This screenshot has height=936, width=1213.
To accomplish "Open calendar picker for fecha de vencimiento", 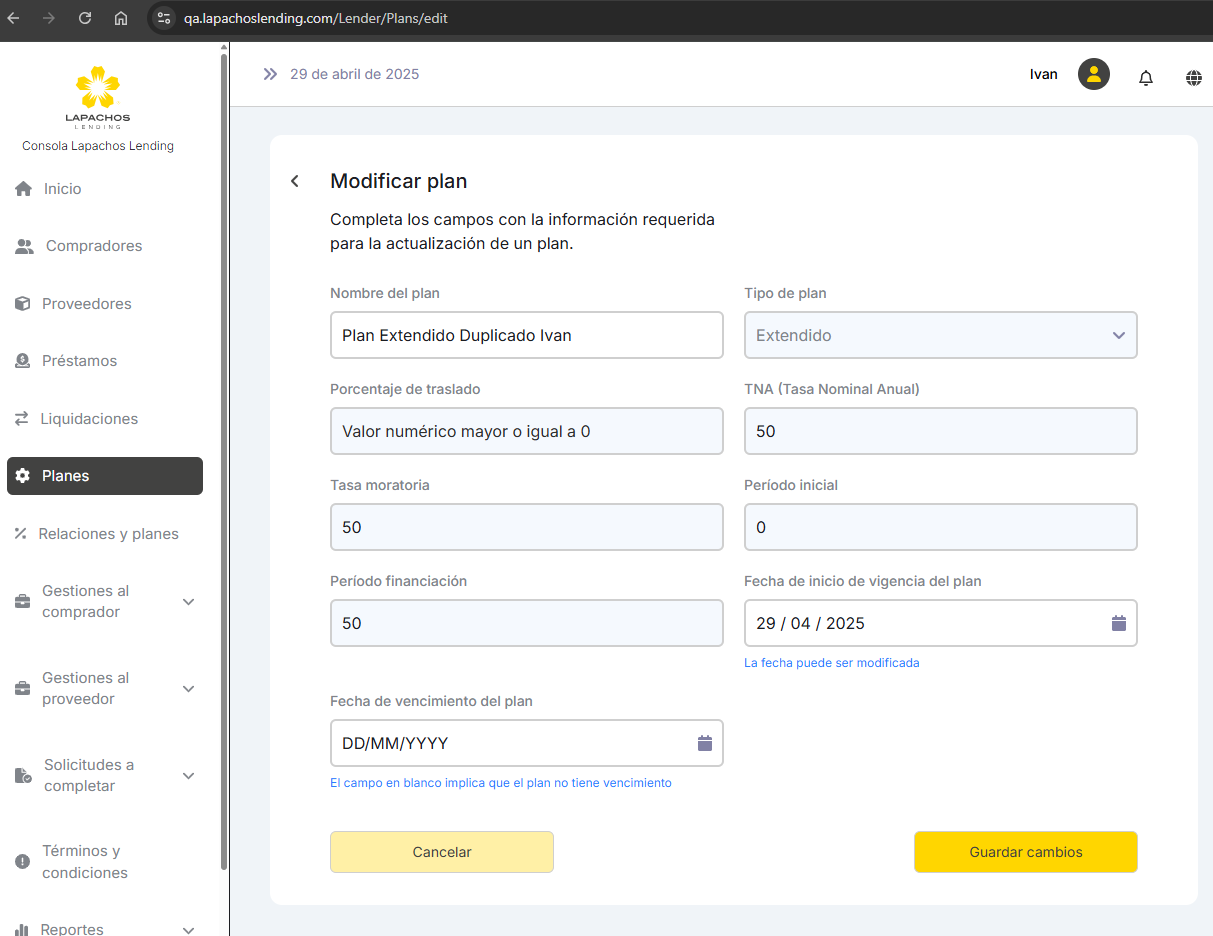I will click(x=704, y=743).
